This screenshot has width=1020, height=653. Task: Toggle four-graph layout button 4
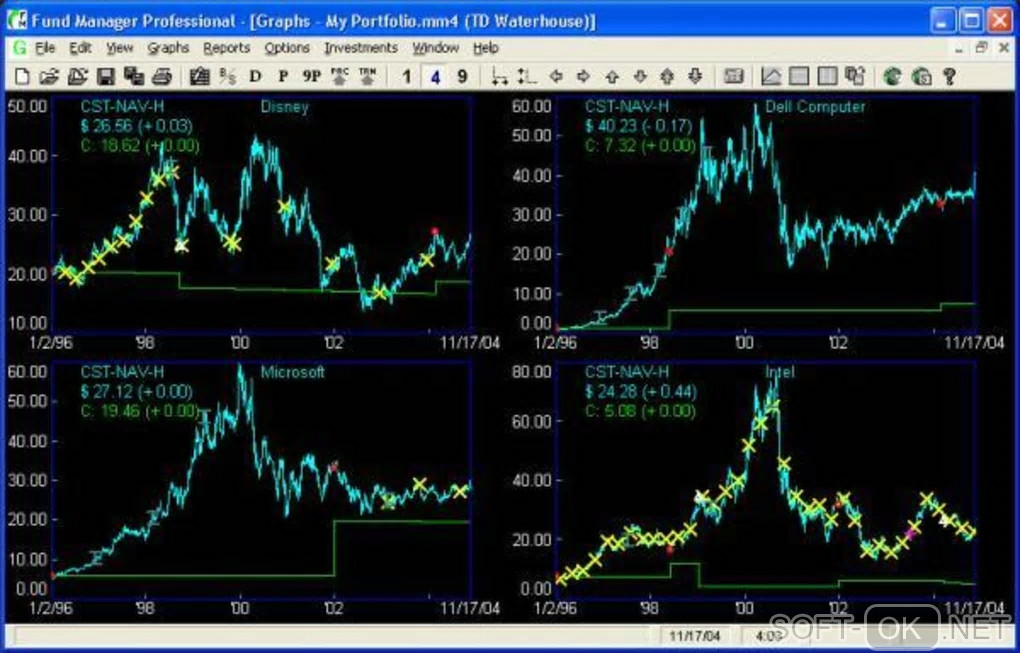coord(435,77)
